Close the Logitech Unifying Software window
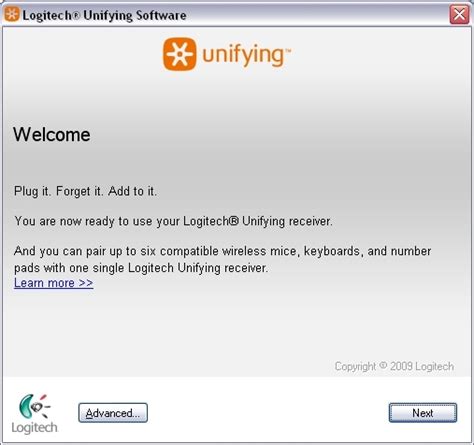This screenshot has height=445, width=474. click(459, 15)
